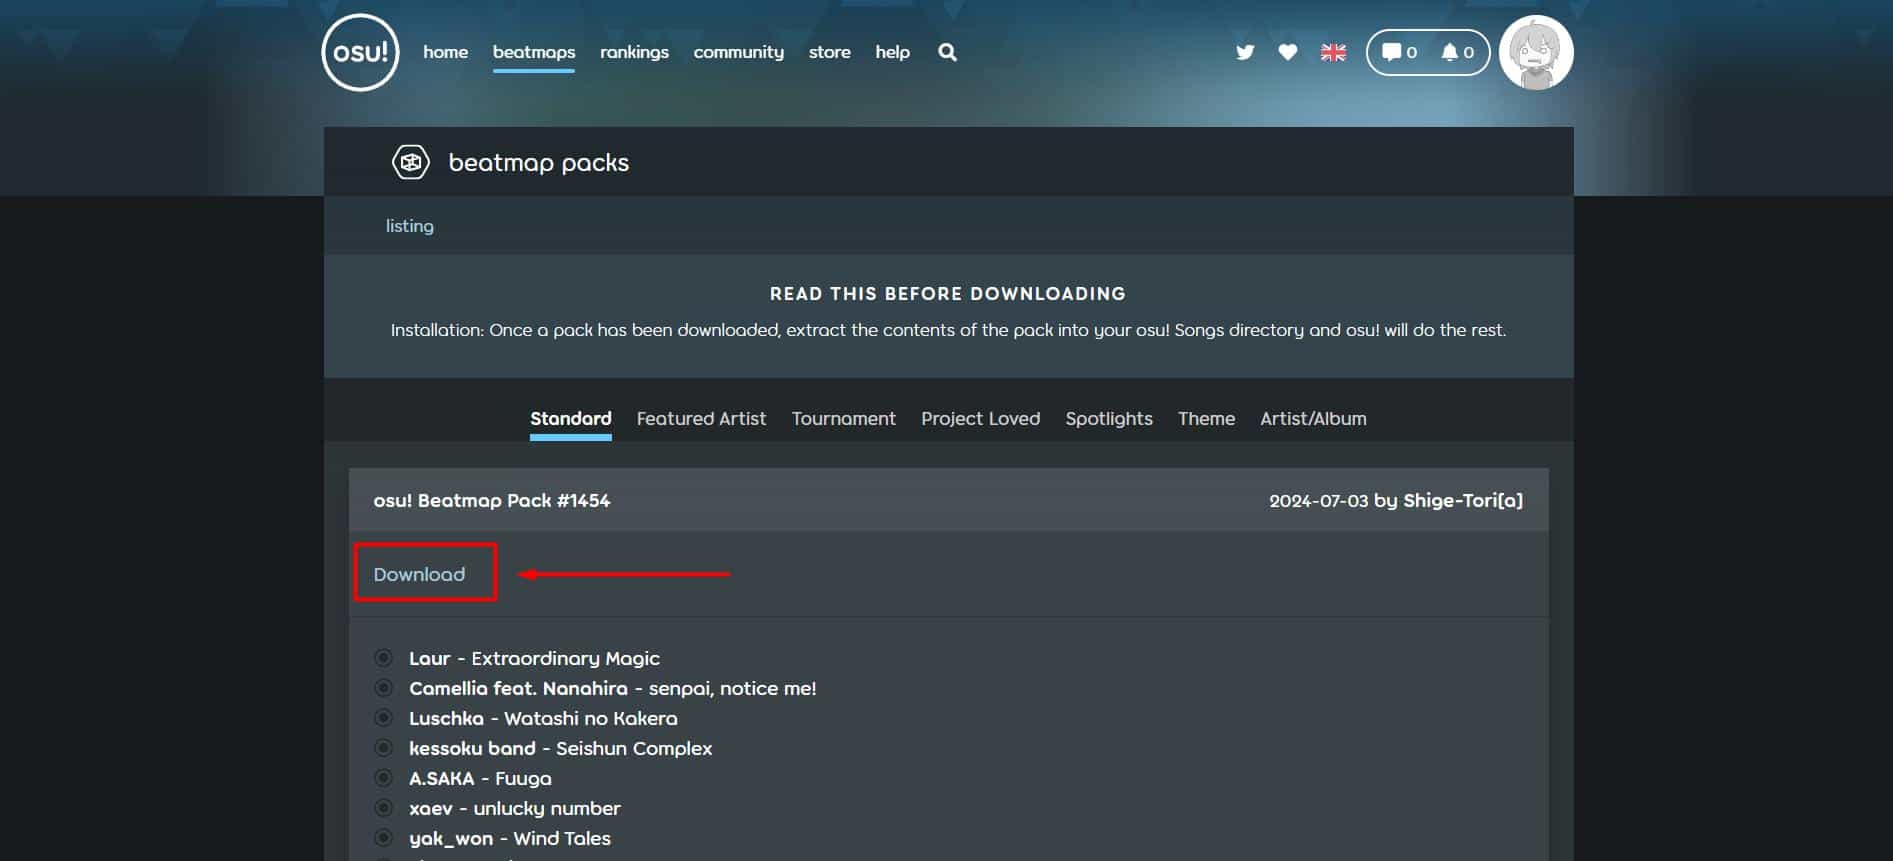The height and width of the screenshot is (861, 1893).
Task: Switch to the Spotlights tab
Action: point(1109,419)
